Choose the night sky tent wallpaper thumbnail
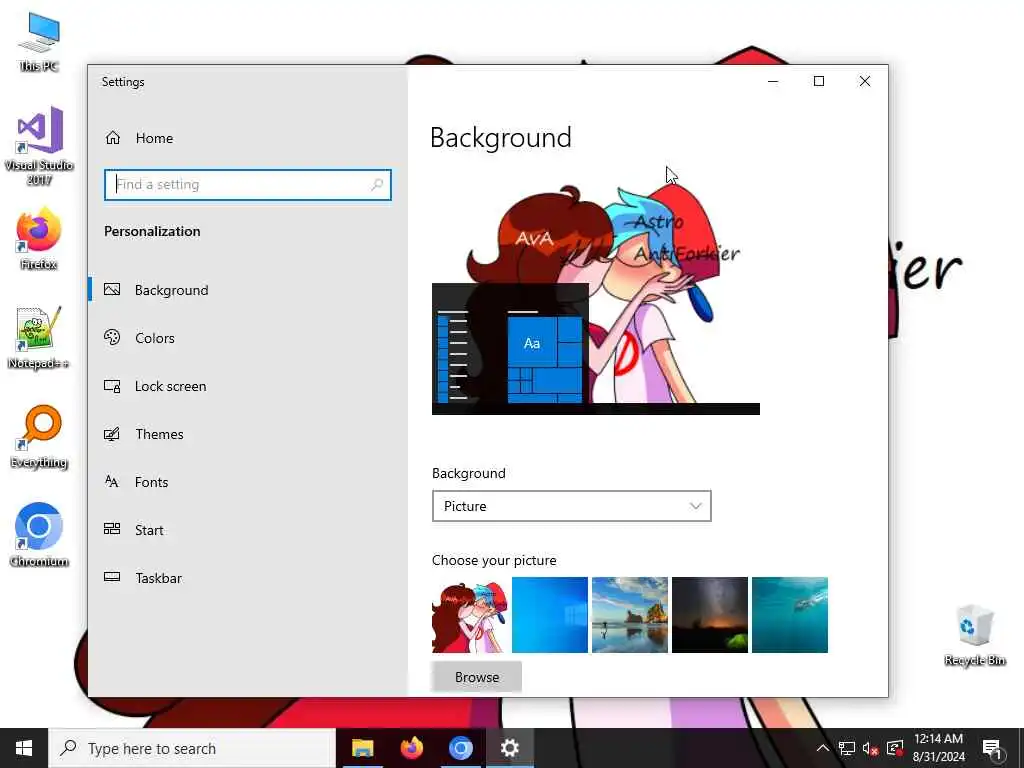Viewport: 1024px width, 768px height. tap(710, 615)
